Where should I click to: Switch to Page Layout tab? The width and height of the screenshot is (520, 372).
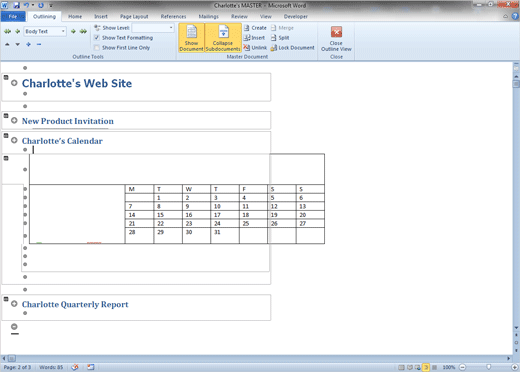134,16
